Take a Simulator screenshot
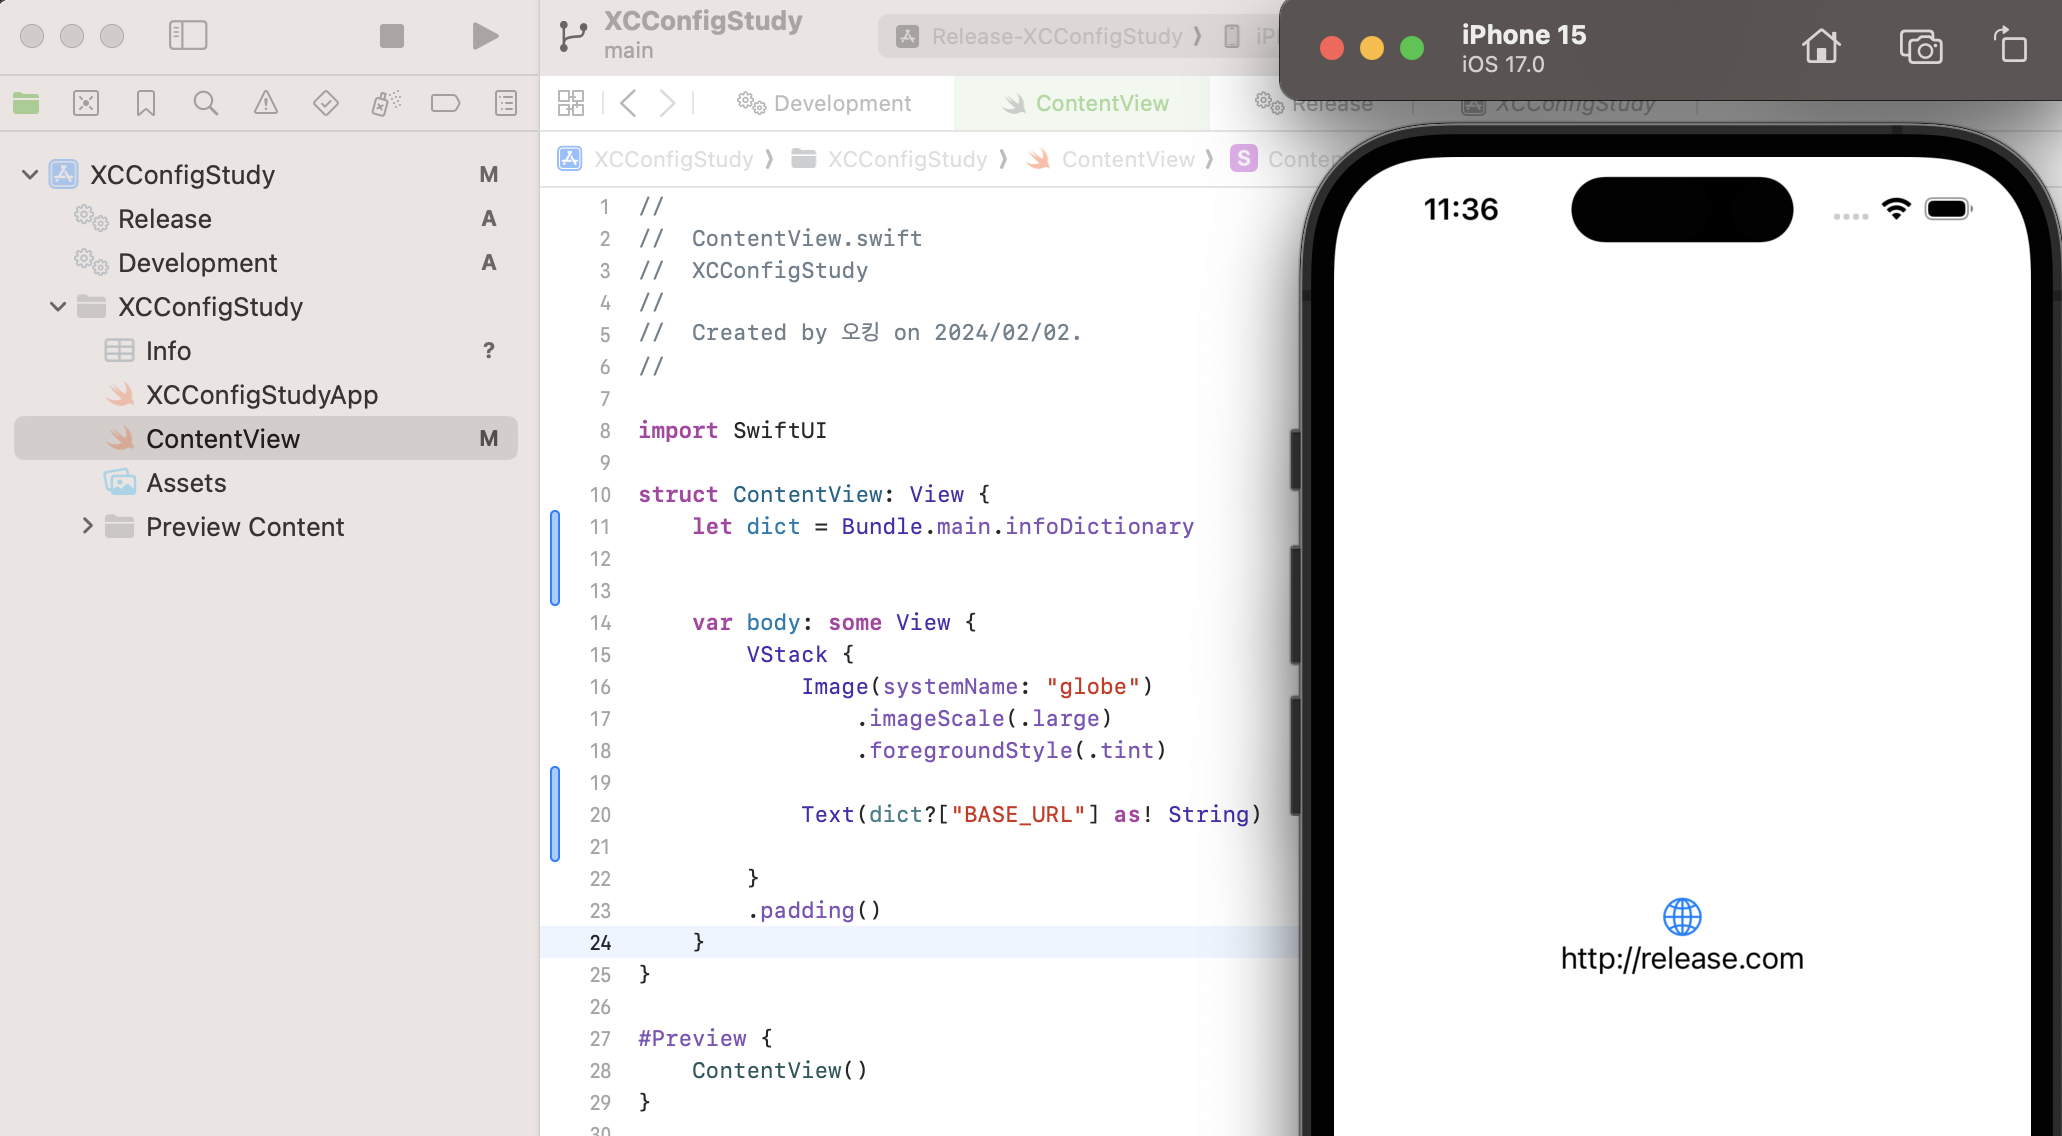The width and height of the screenshot is (2062, 1136). point(1920,47)
